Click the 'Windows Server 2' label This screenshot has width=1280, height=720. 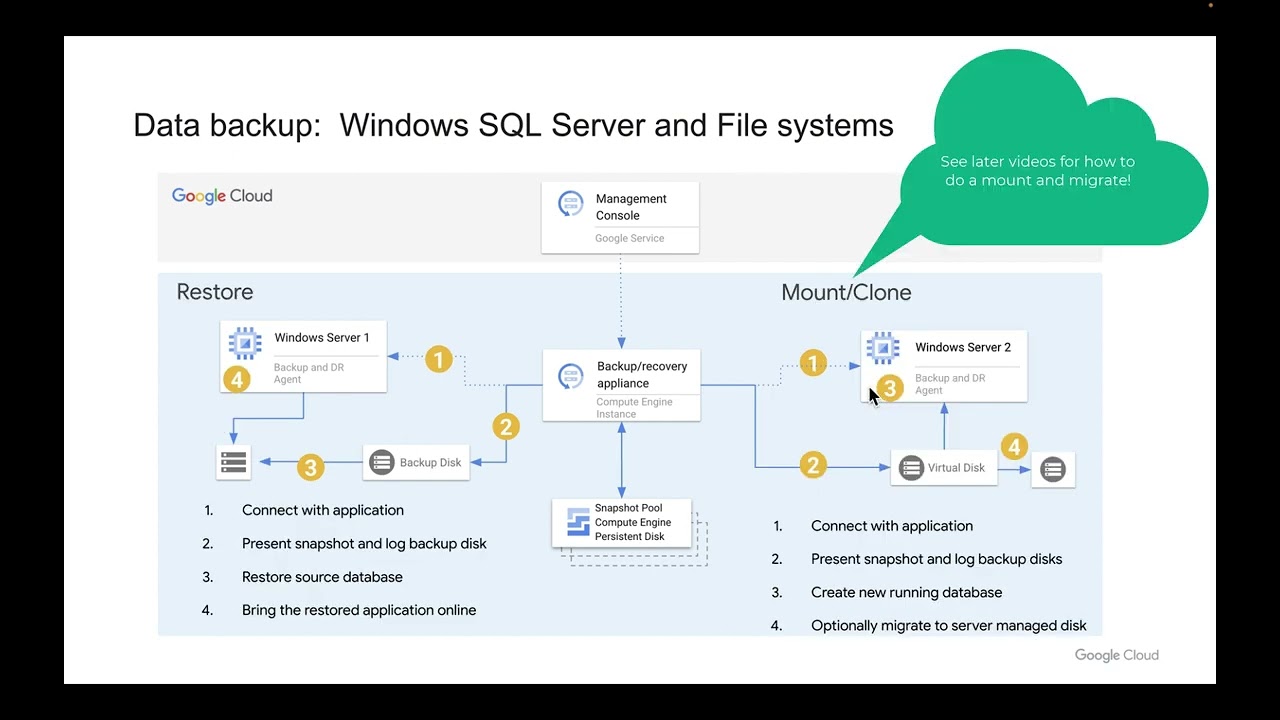coord(963,348)
